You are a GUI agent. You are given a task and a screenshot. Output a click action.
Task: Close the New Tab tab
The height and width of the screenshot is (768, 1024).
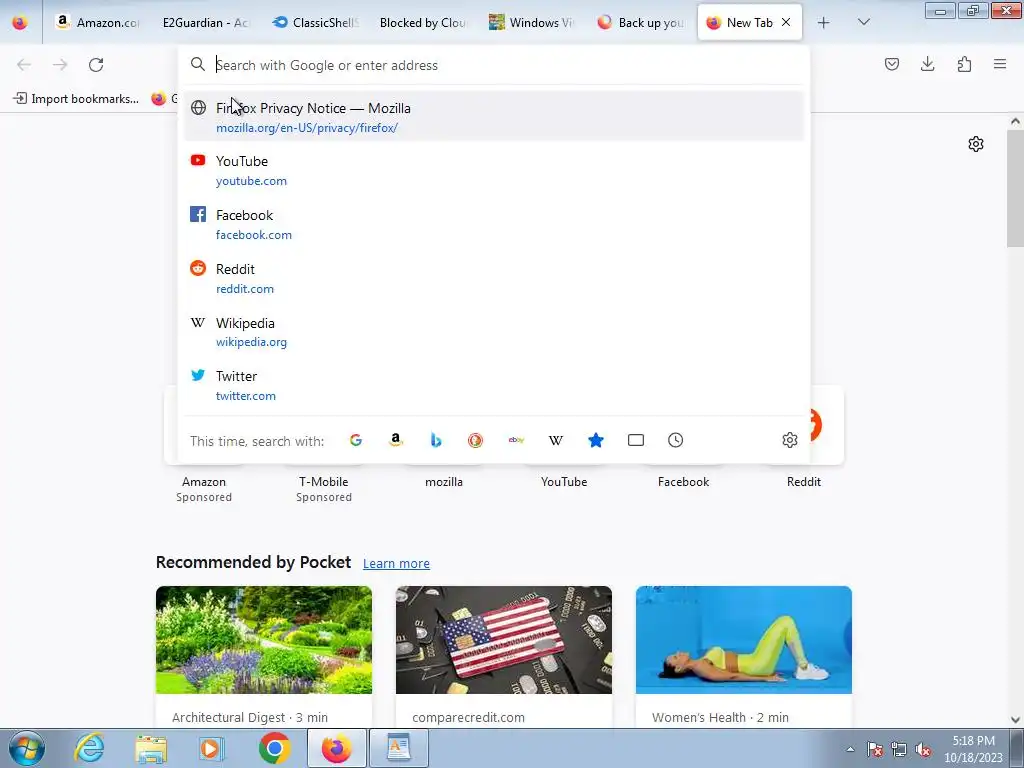click(x=786, y=22)
